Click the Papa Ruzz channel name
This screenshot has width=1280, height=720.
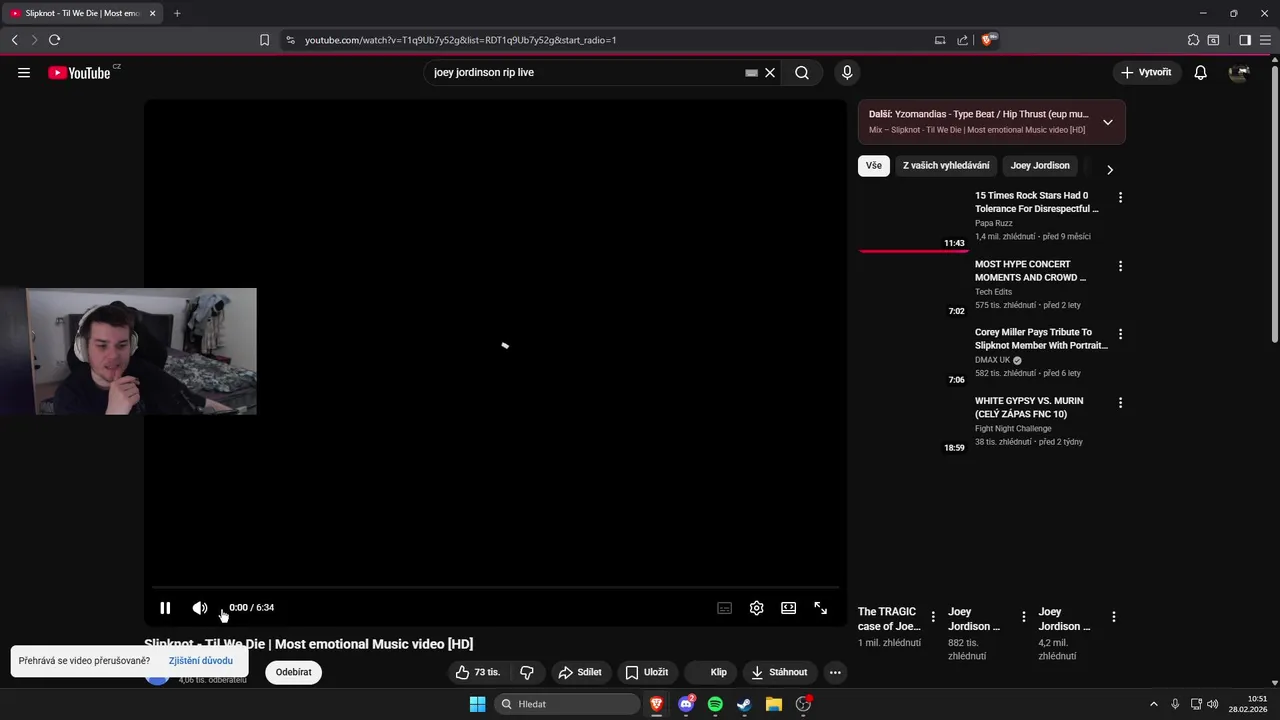994,223
